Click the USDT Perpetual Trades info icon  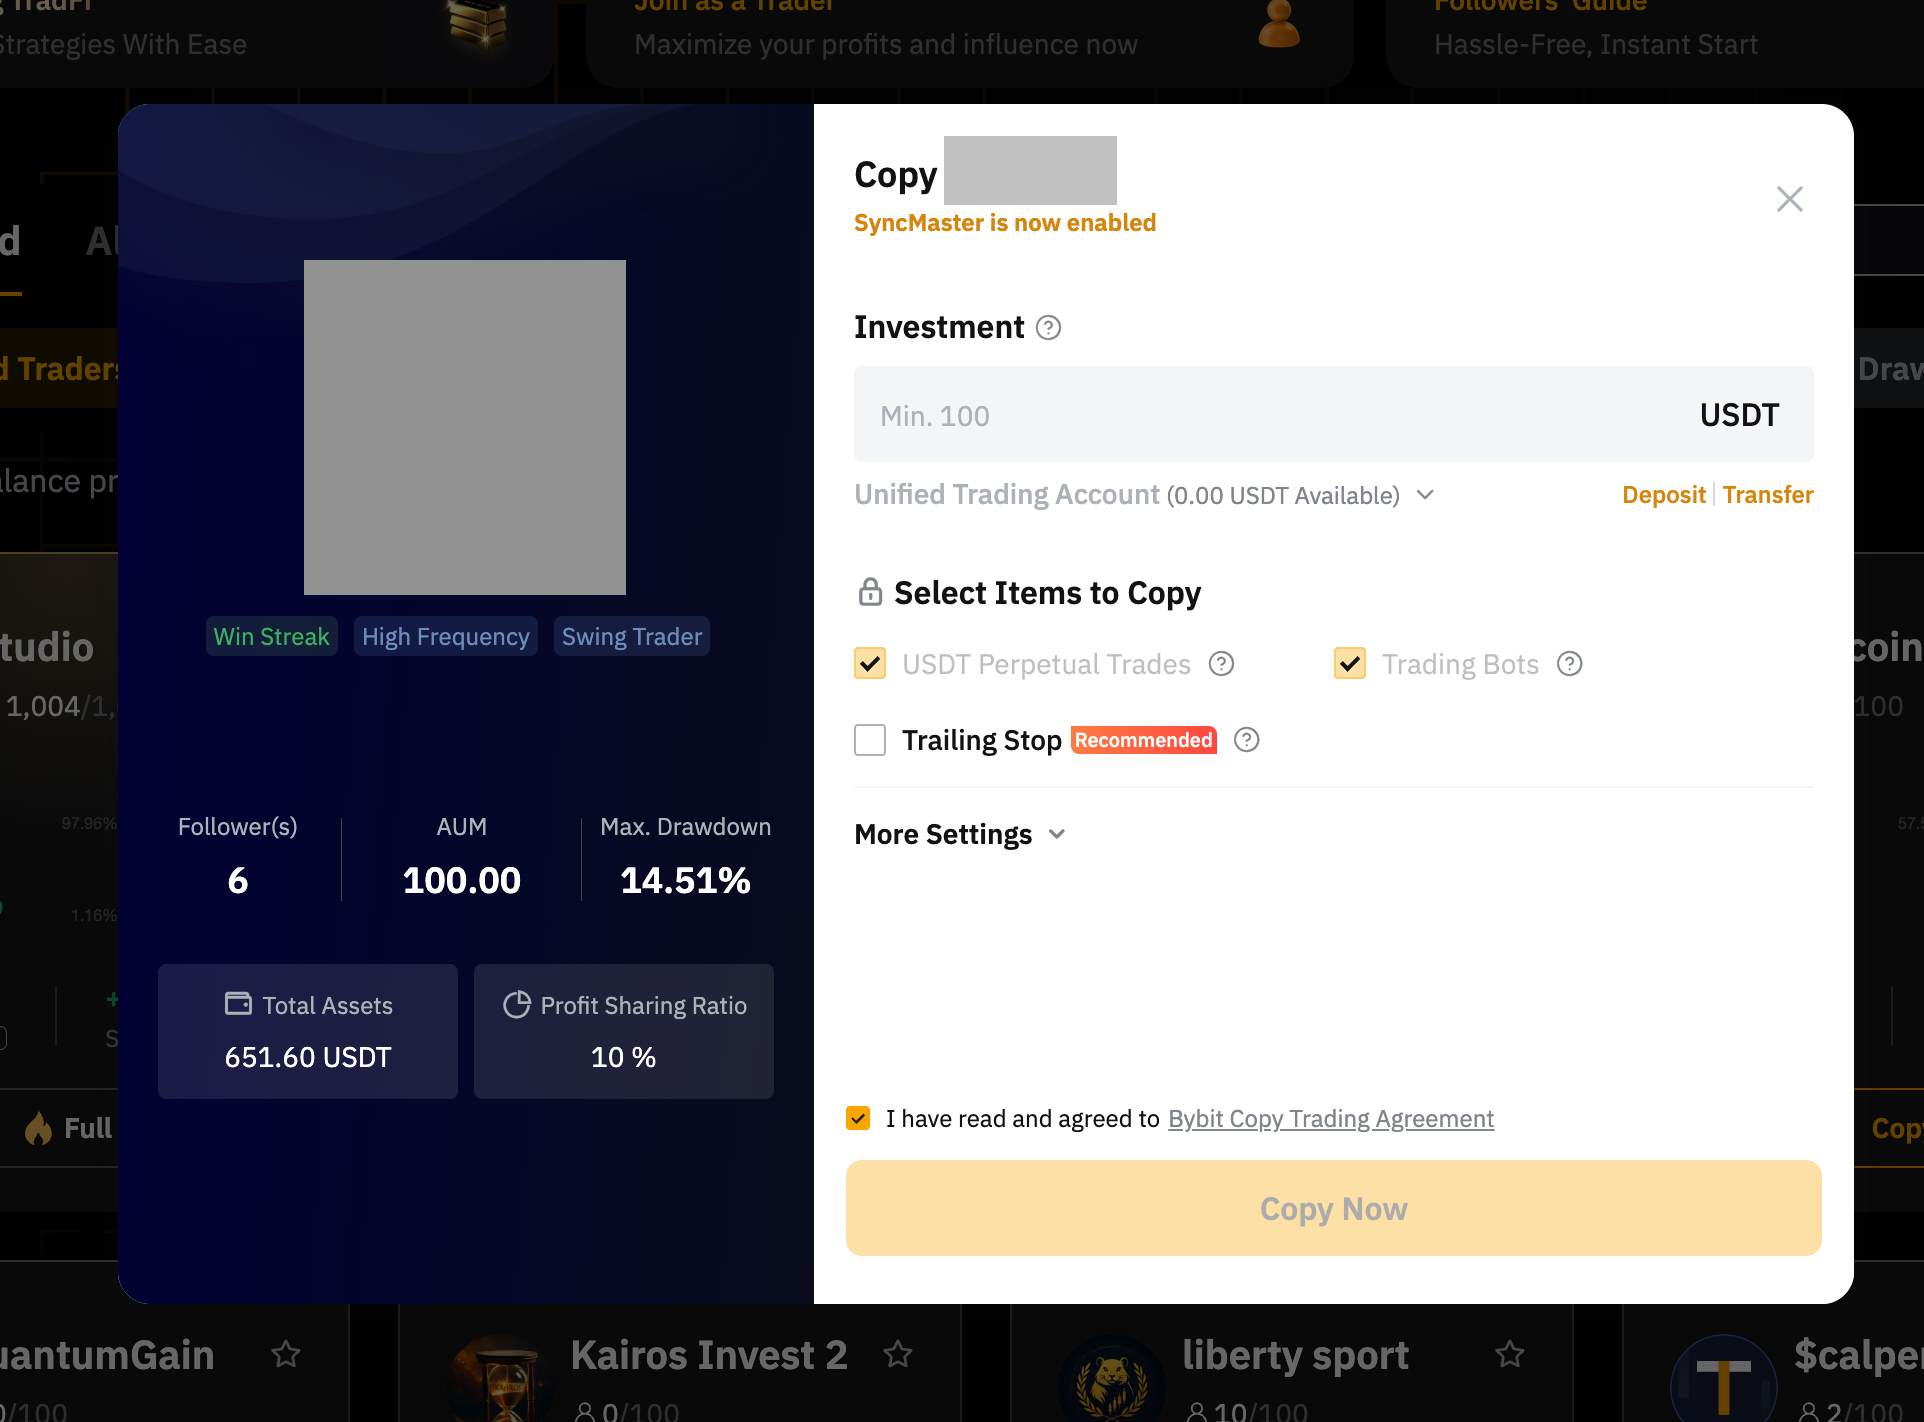(x=1221, y=664)
